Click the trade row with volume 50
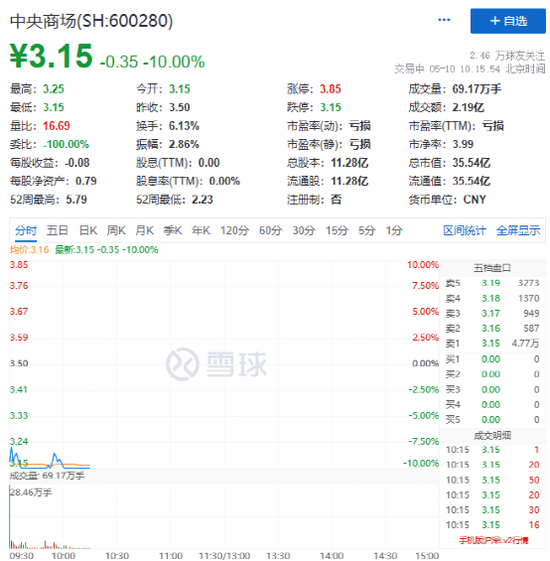This screenshot has height=561, width=550. coord(492,480)
